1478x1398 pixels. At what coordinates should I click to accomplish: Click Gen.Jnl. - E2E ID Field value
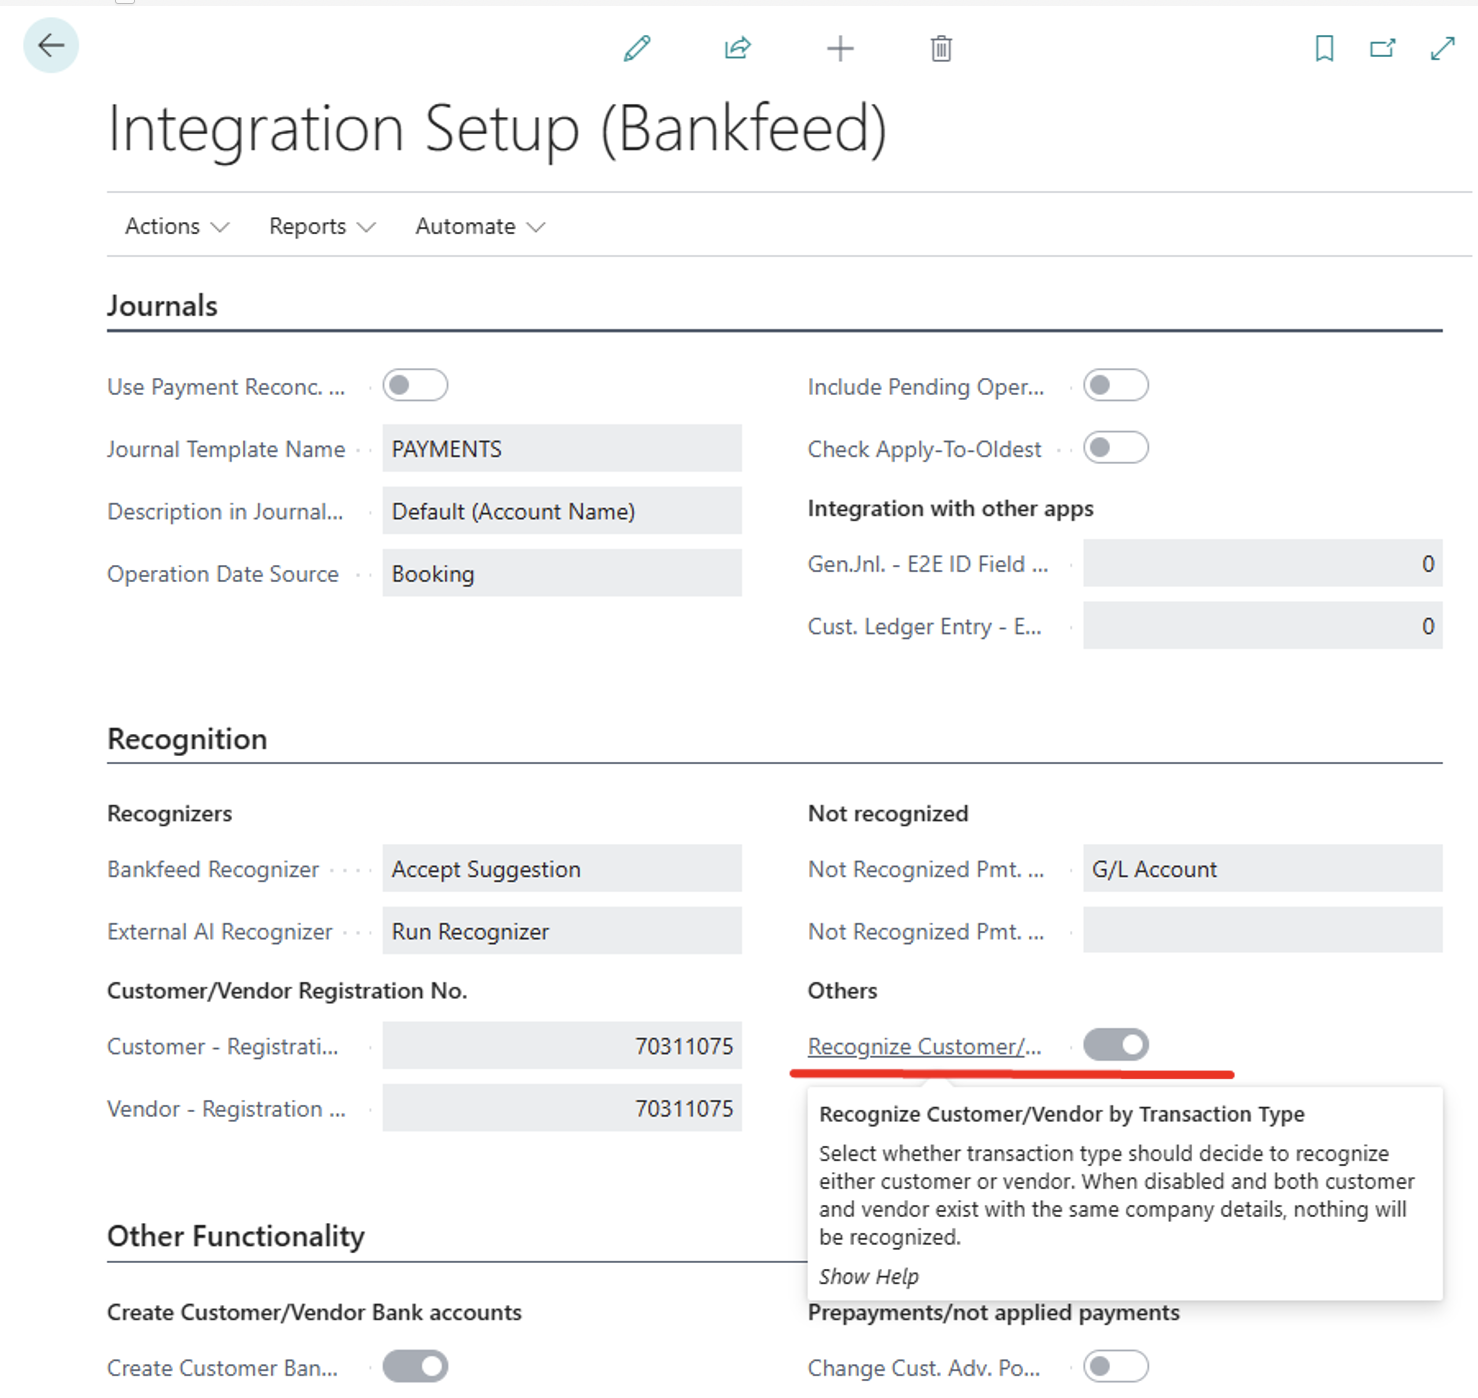point(1263,564)
